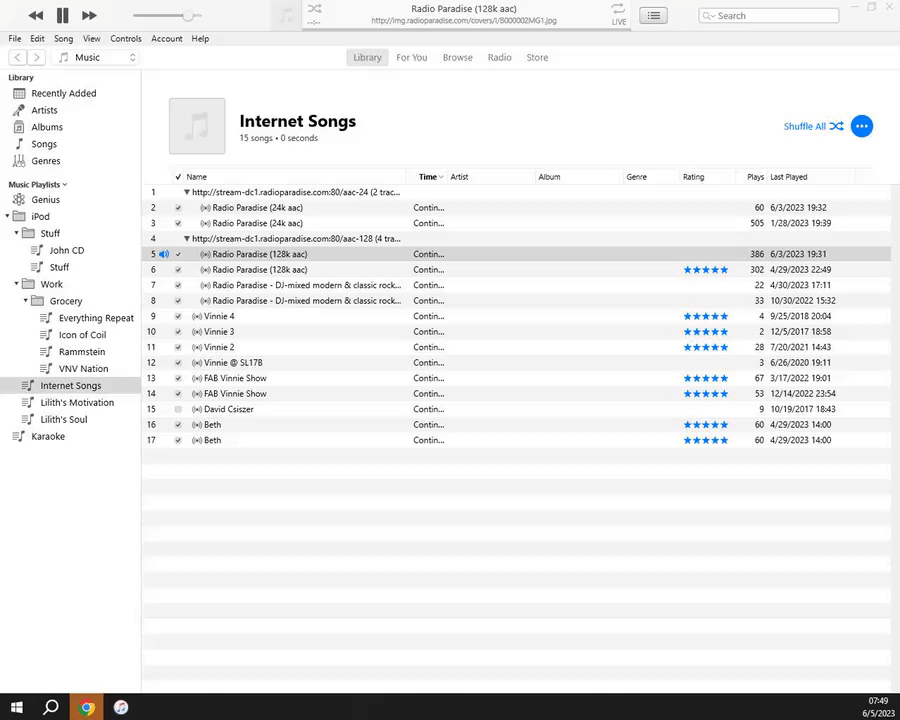The height and width of the screenshot is (720, 900).
Task: Collapse the aac-24 stream group triangle
Action: pos(187,192)
